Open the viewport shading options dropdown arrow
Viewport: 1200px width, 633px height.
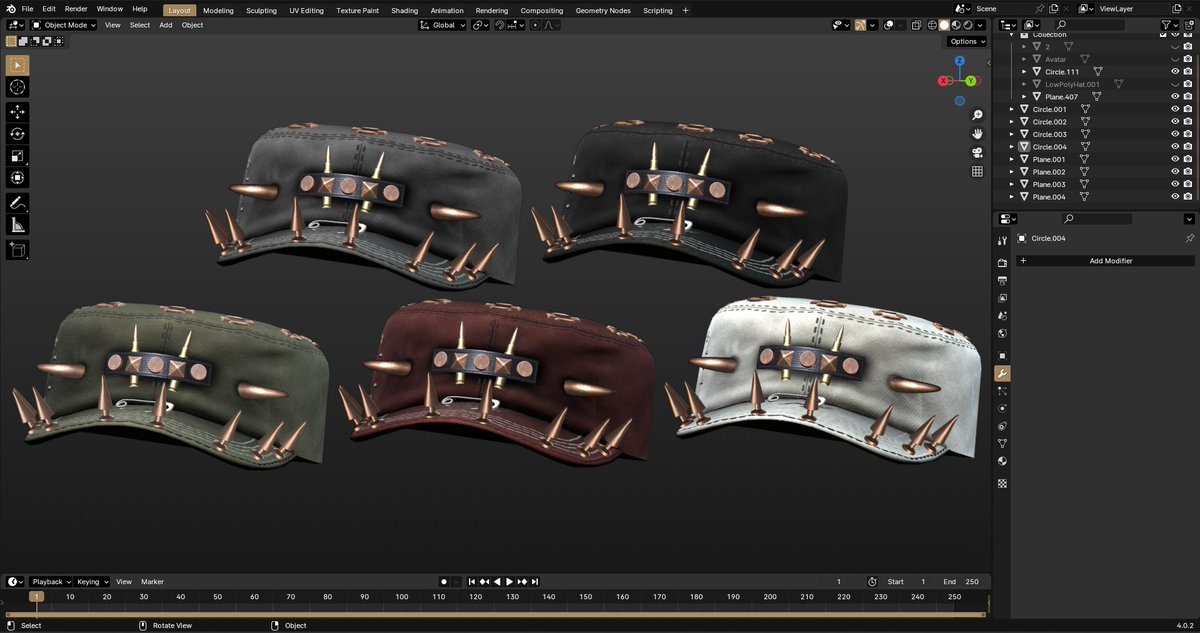pyautogui.click(x=981, y=25)
